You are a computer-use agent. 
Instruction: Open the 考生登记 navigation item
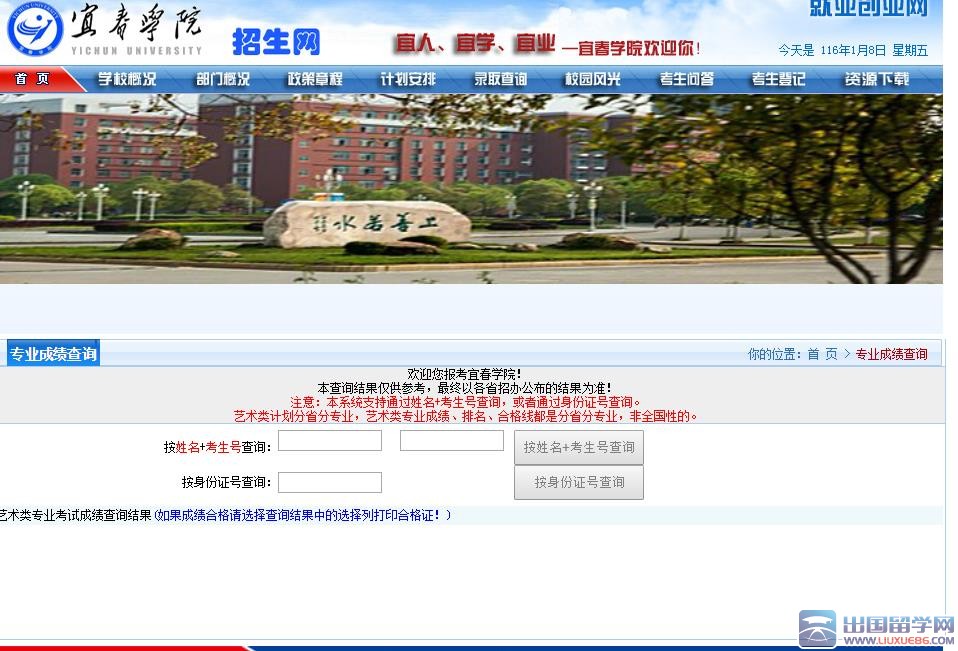coord(778,79)
